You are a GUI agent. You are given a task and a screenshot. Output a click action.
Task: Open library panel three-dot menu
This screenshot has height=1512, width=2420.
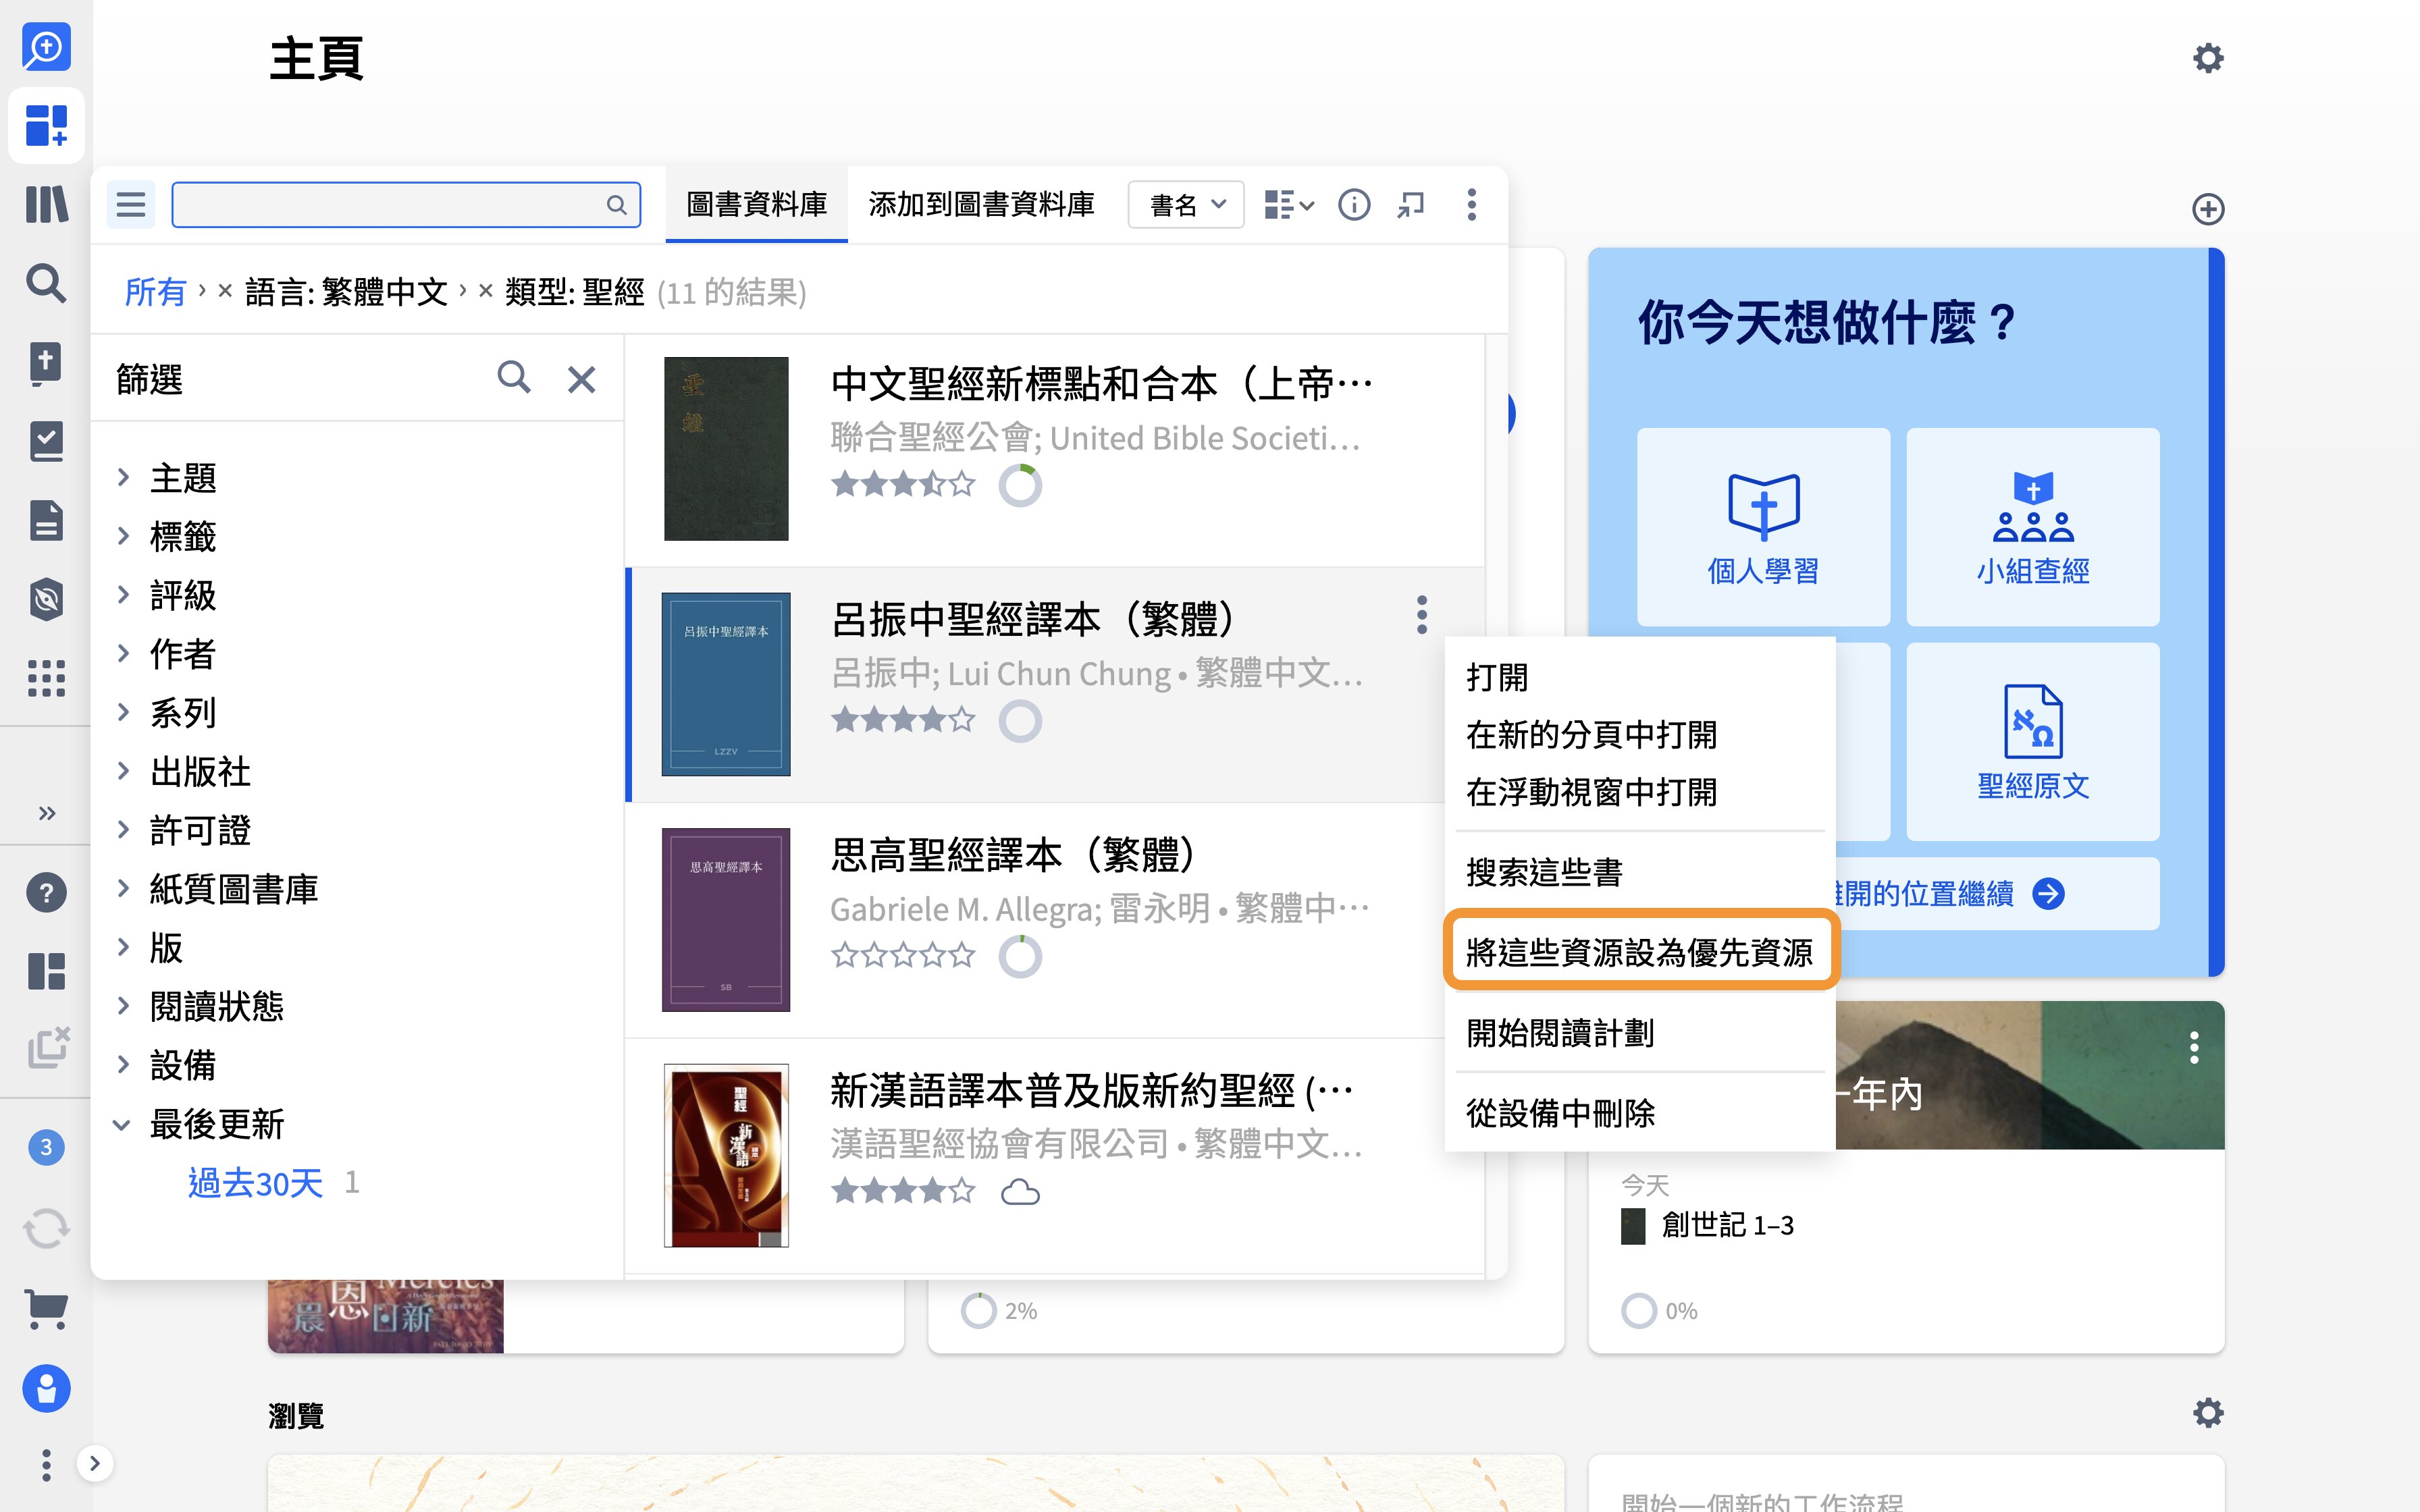[x=1471, y=205]
